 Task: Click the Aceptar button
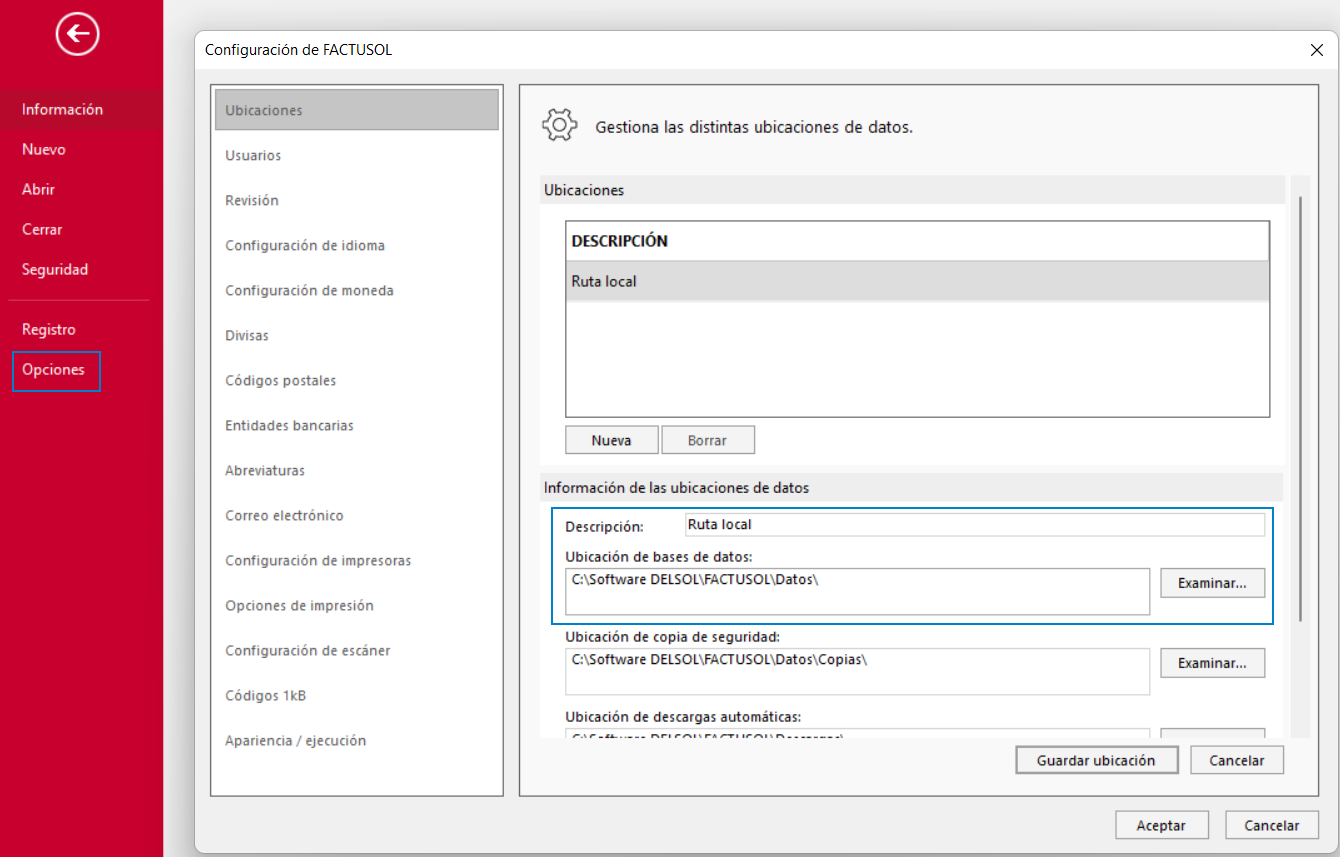1161,825
